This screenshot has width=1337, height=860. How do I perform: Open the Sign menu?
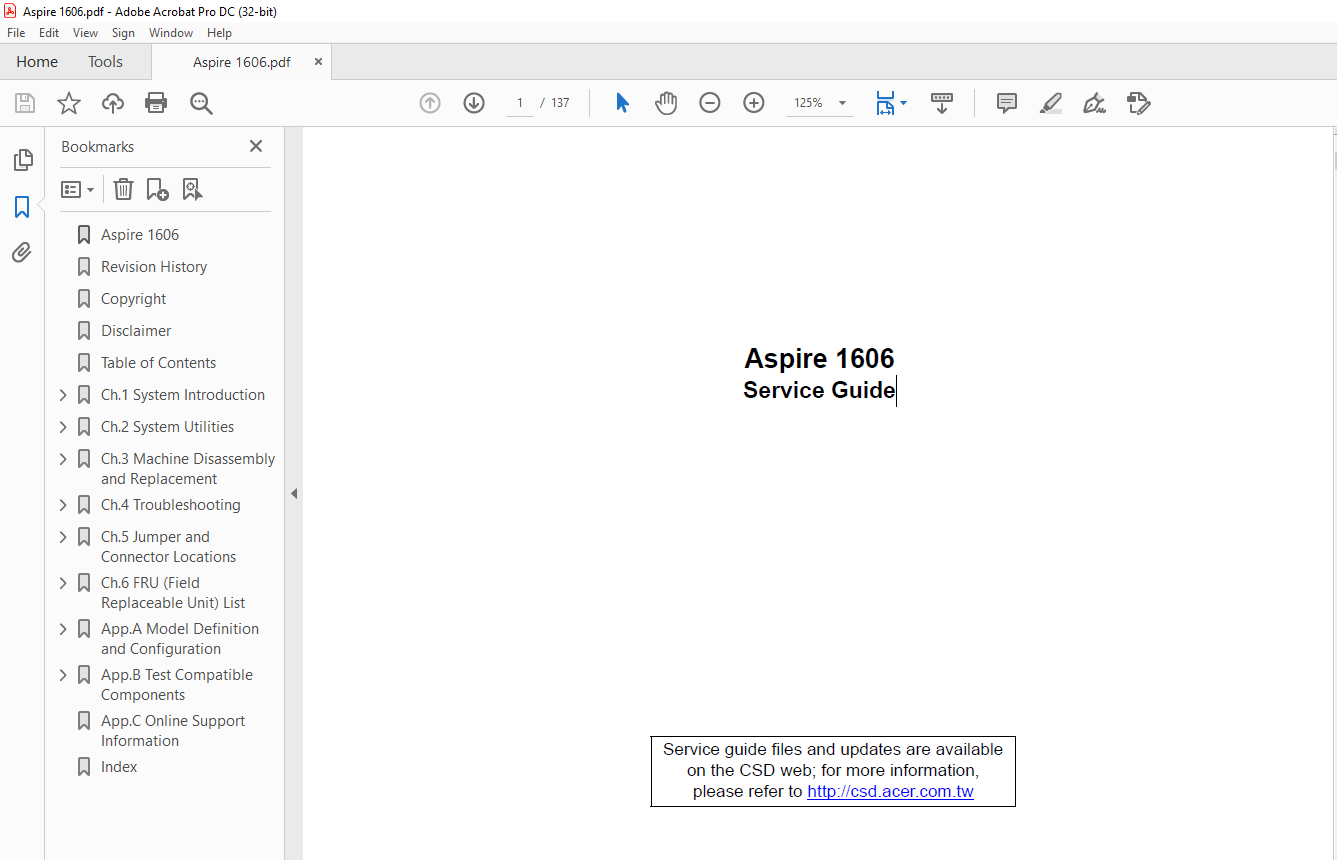123,33
